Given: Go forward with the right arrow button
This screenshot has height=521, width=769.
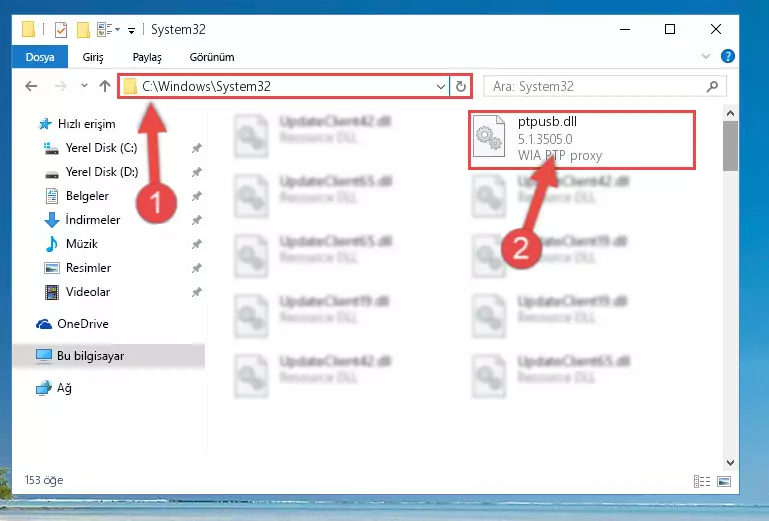Looking at the screenshot, I should (60, 86).
